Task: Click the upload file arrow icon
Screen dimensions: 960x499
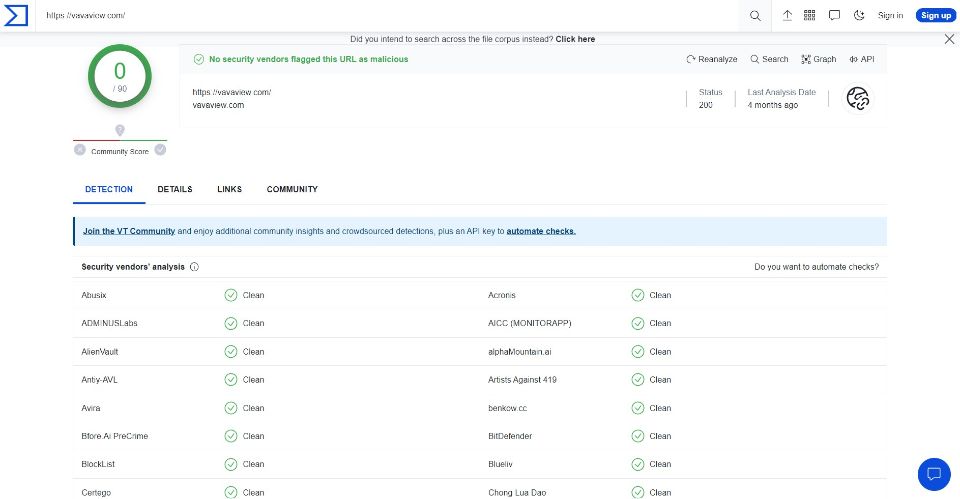Action: tap(787, 15)
